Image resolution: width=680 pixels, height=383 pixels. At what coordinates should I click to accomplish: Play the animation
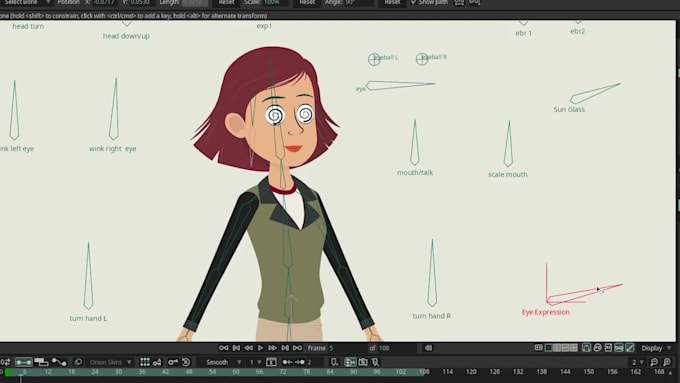[260, 348]
